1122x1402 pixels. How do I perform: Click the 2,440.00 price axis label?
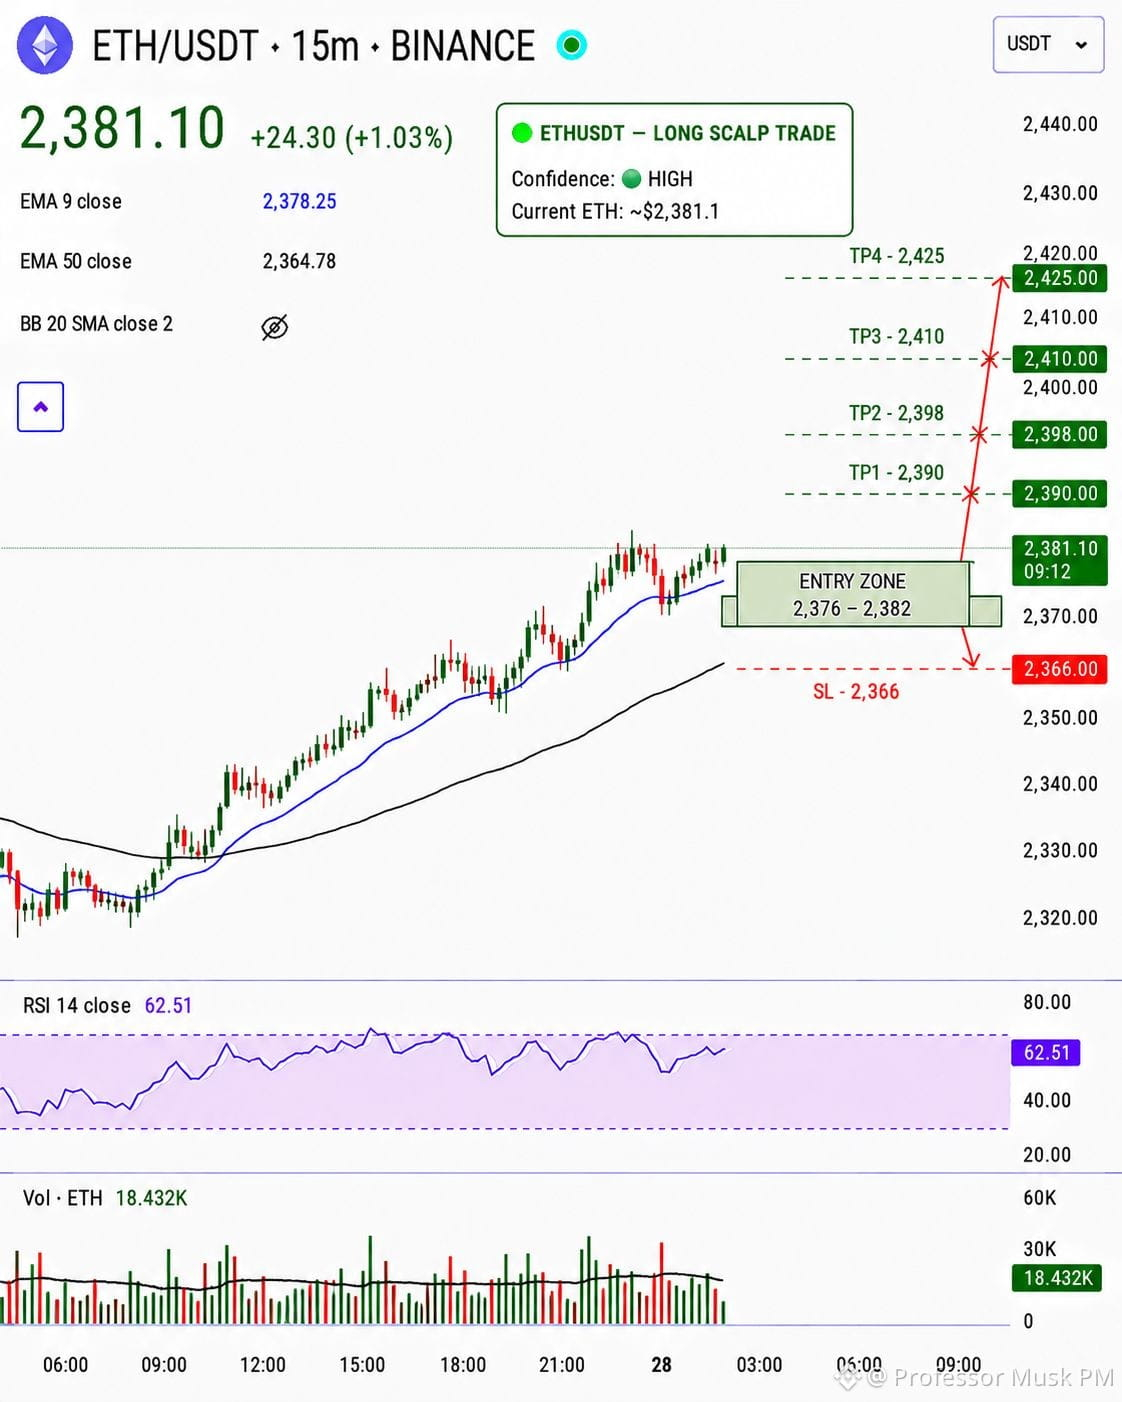point(1060,124)
